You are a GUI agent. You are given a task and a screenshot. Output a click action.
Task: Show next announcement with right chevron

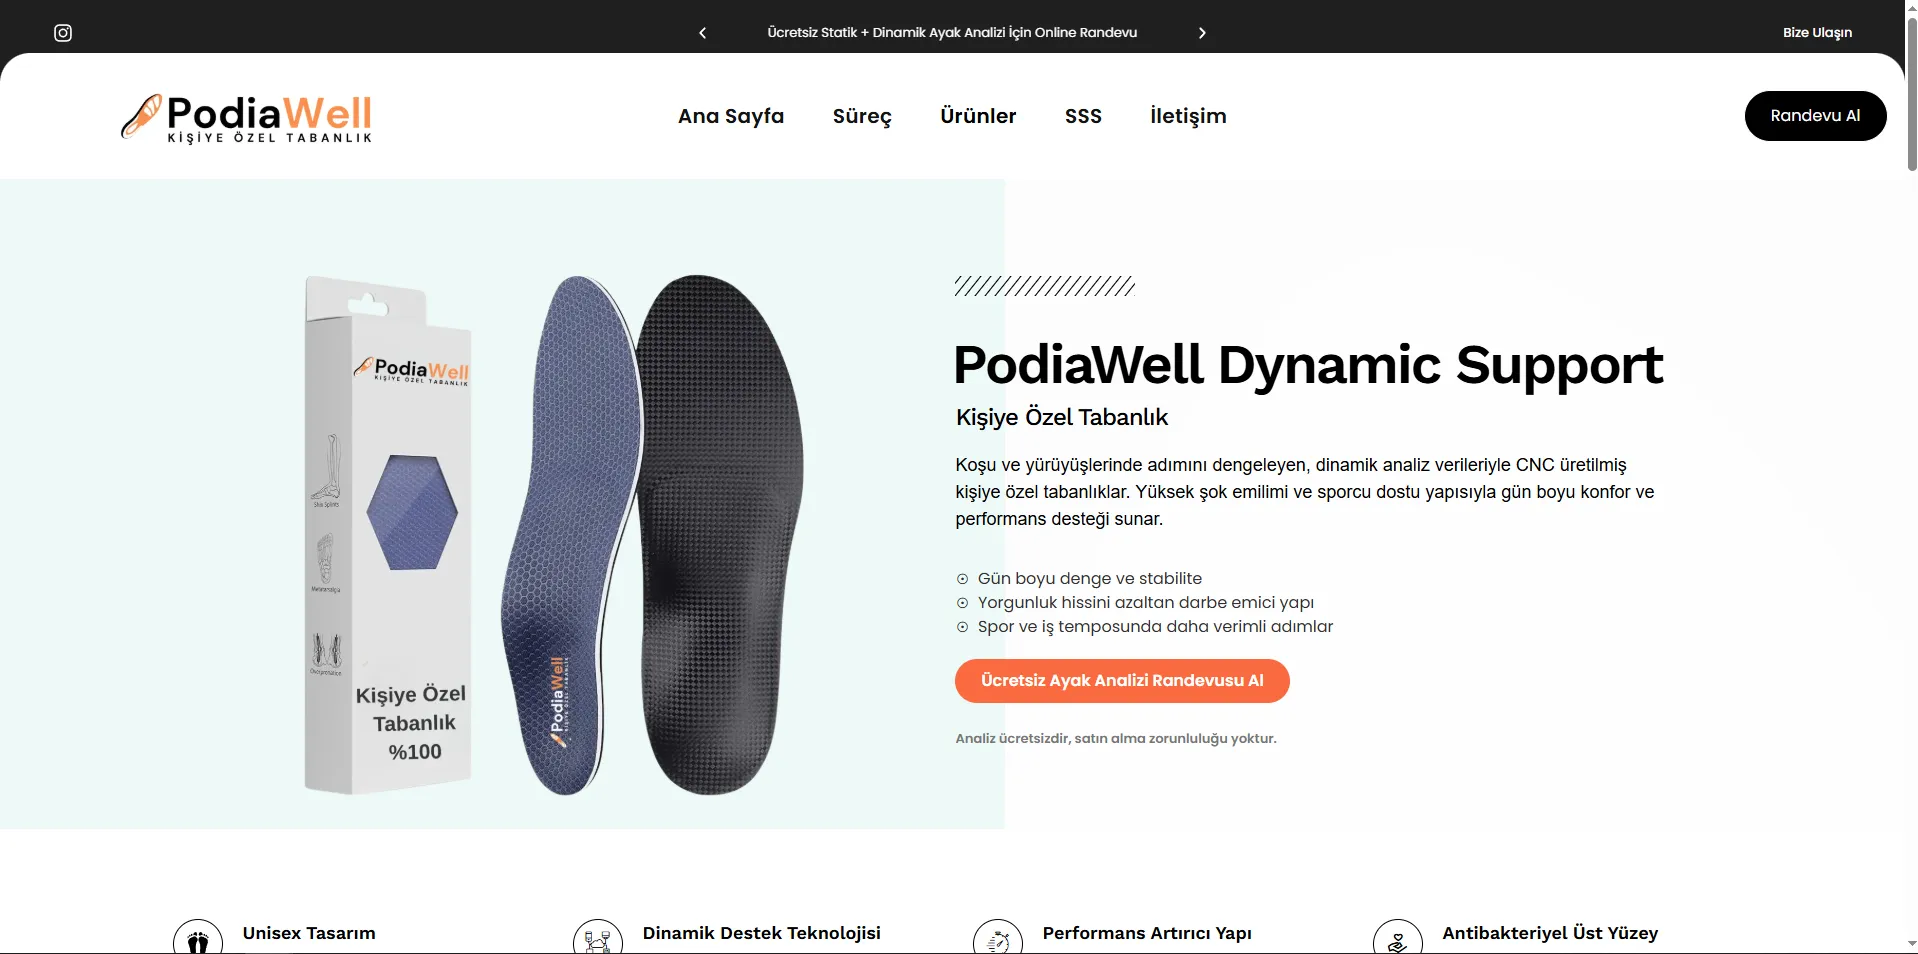pyautogui.click(x=1202, y=33)
